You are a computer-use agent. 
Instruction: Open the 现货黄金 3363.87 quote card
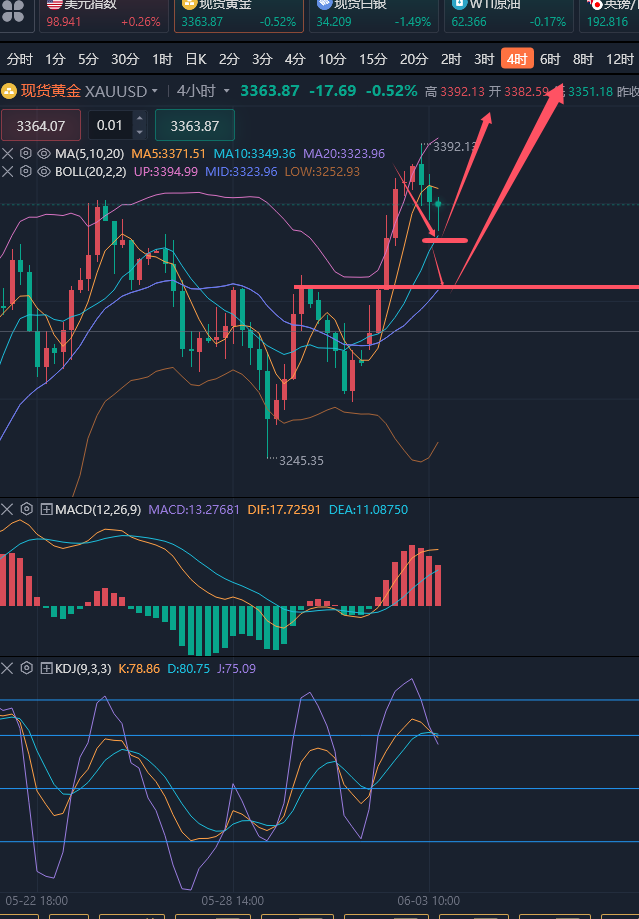[239, 16]
